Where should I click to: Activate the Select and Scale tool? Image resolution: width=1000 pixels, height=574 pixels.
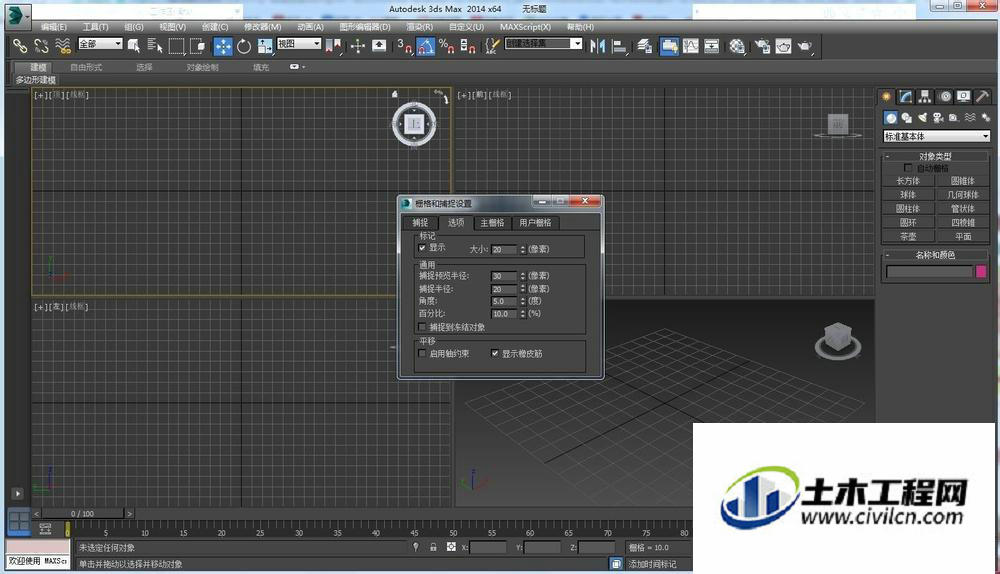265,46
